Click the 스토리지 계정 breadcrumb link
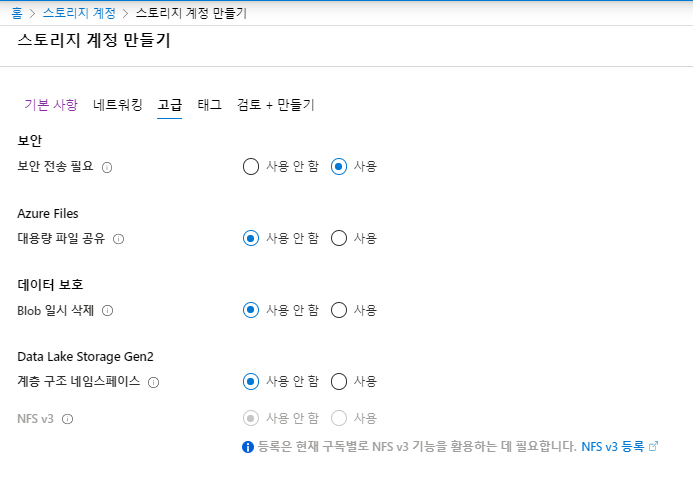 pos(79,13)
